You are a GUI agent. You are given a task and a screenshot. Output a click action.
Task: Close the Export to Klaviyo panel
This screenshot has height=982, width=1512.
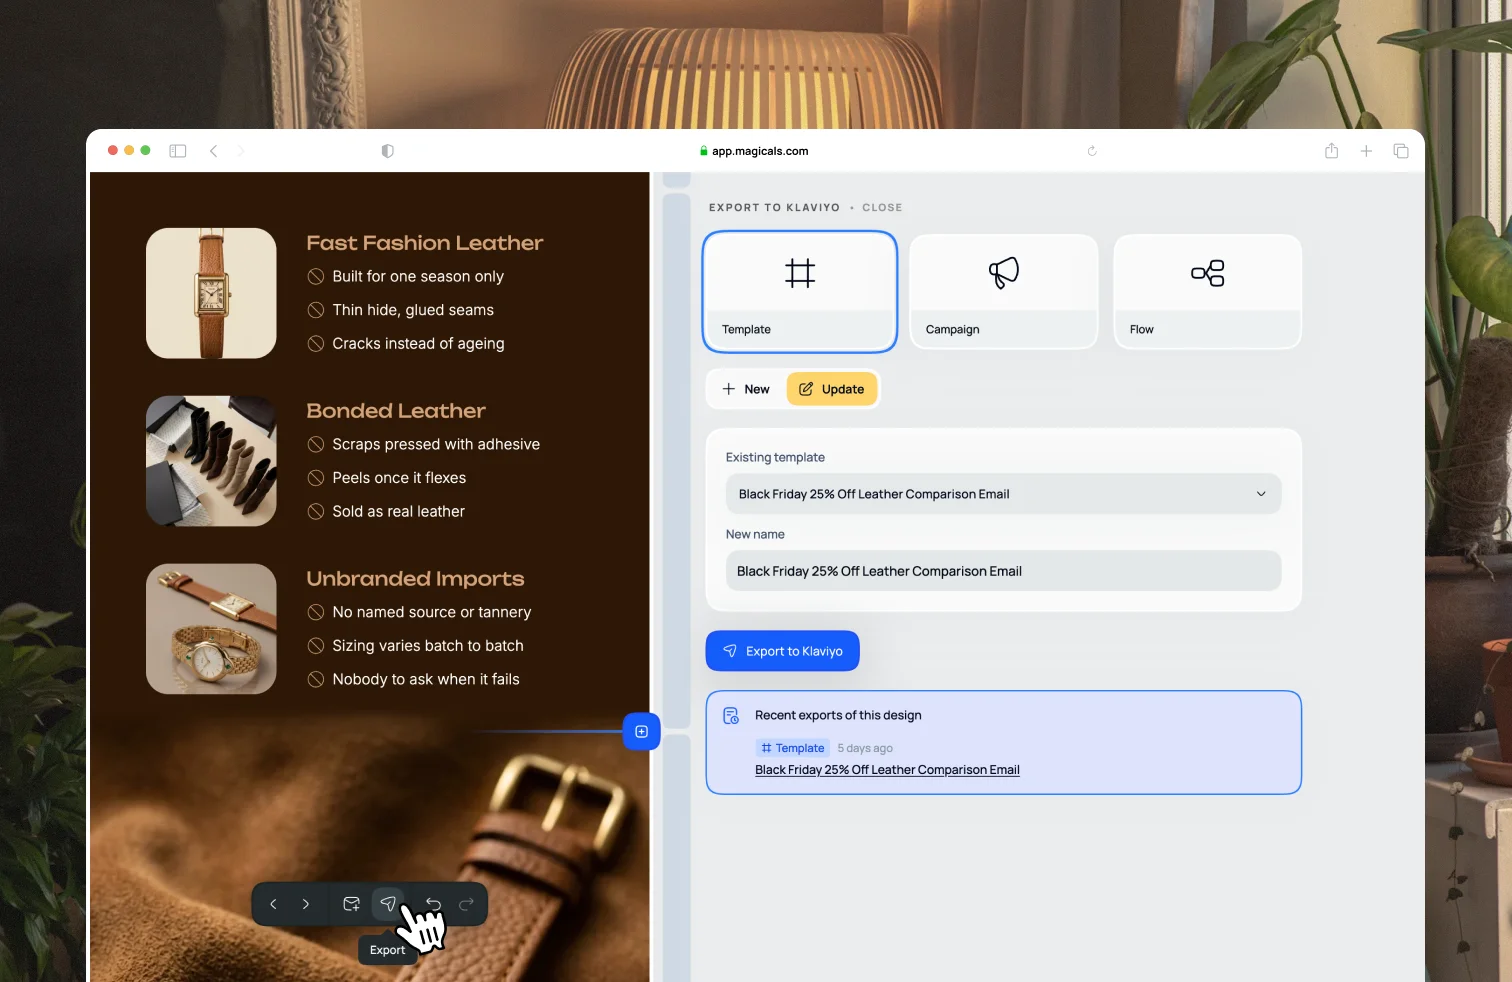[882, 208]
